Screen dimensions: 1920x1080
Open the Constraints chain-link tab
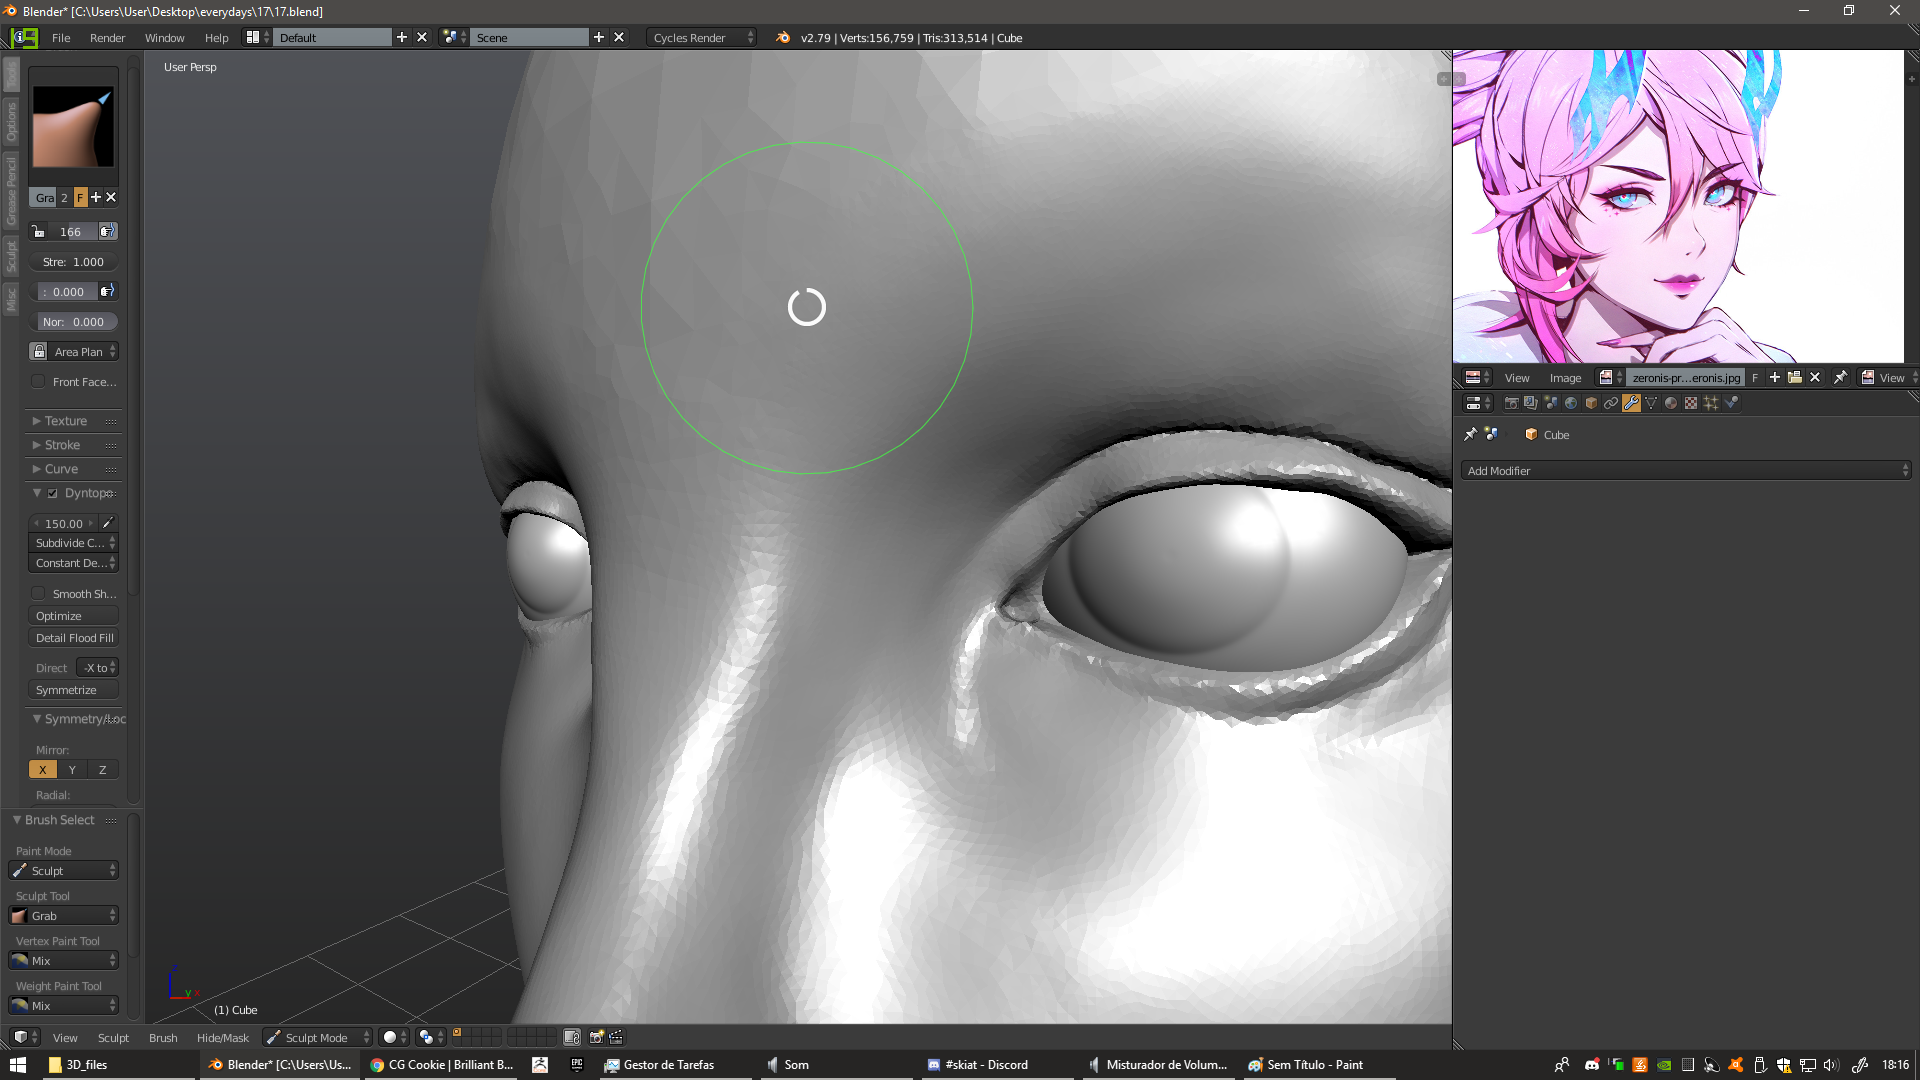[x=1611, y=403]
